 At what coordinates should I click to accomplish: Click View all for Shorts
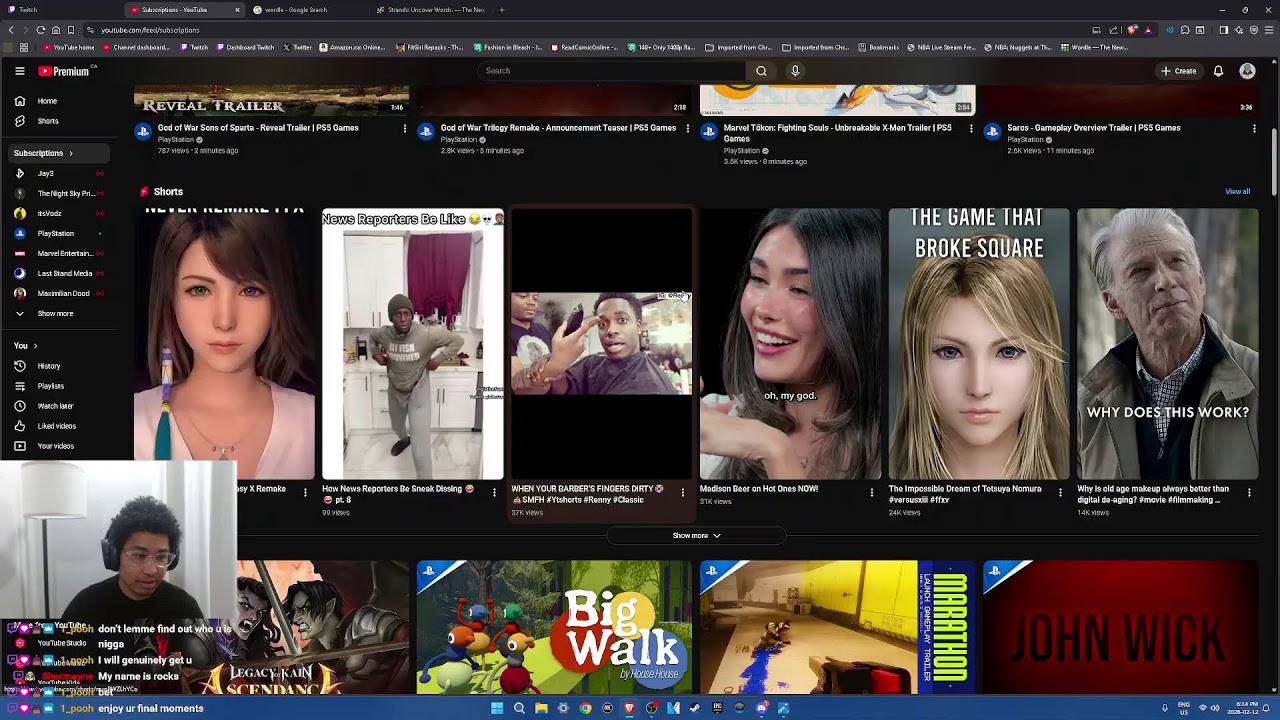[x=1238, y=191]
